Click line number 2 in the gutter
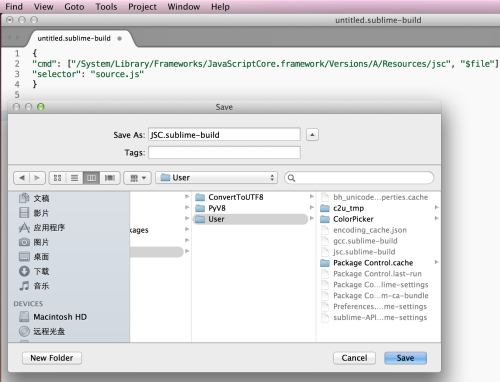 [x=17, y=64]
